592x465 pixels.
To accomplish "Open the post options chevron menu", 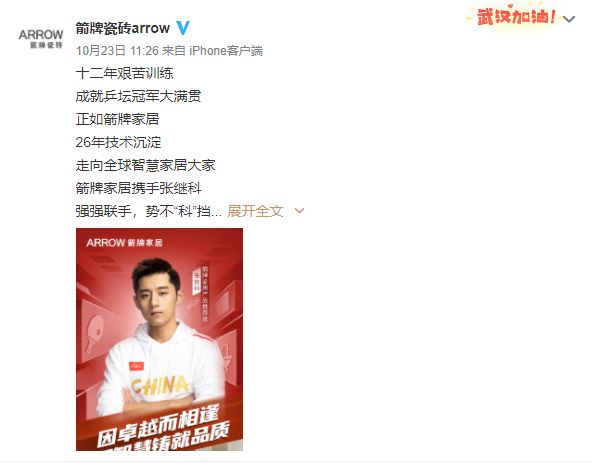I will click(x=569, y=19).
